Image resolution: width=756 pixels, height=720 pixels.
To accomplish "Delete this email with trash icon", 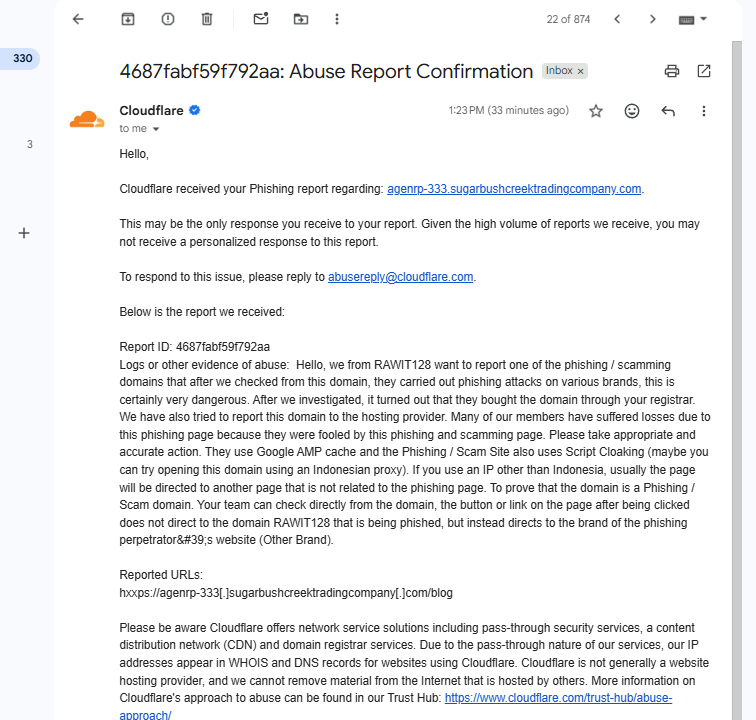I will pyautogui.click(x=207, y=19).
